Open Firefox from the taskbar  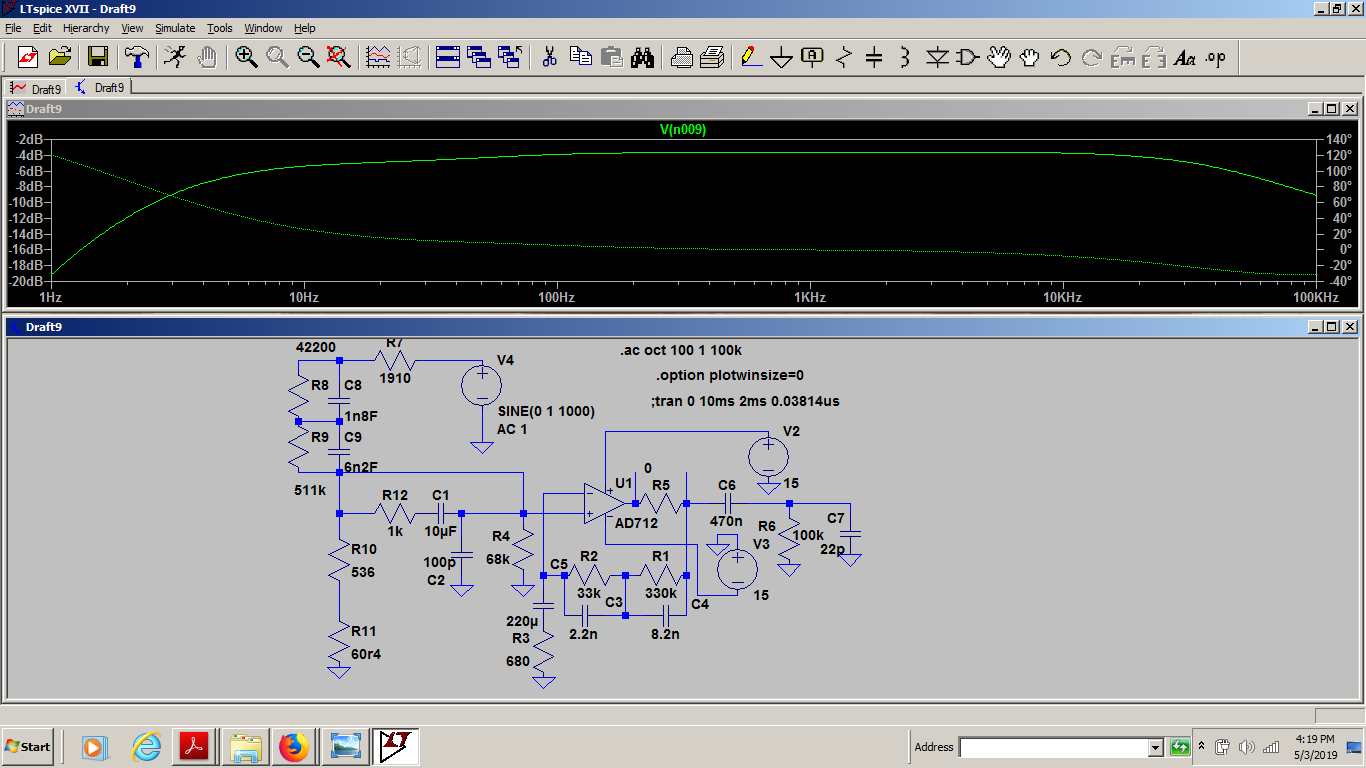(x=294, y=746)
